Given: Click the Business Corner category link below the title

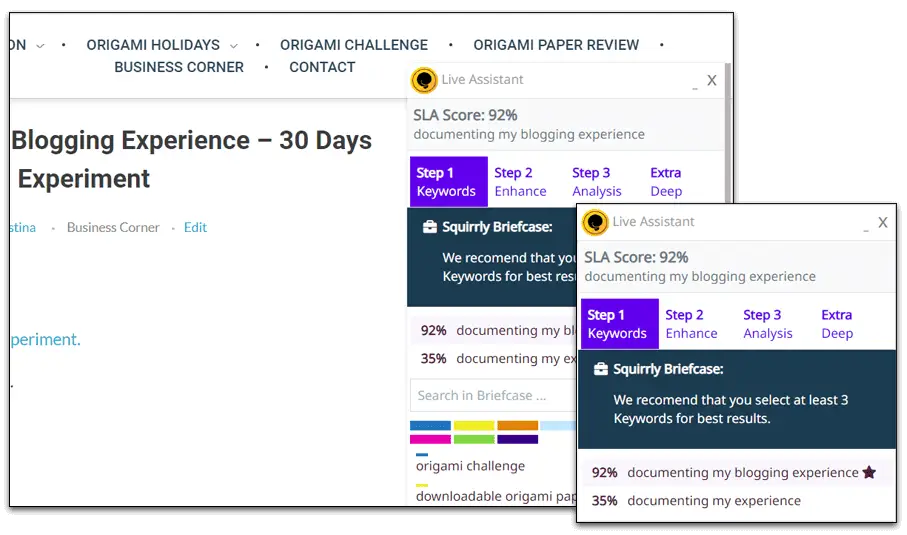Looking at the screenshot, I should (113, 227).
